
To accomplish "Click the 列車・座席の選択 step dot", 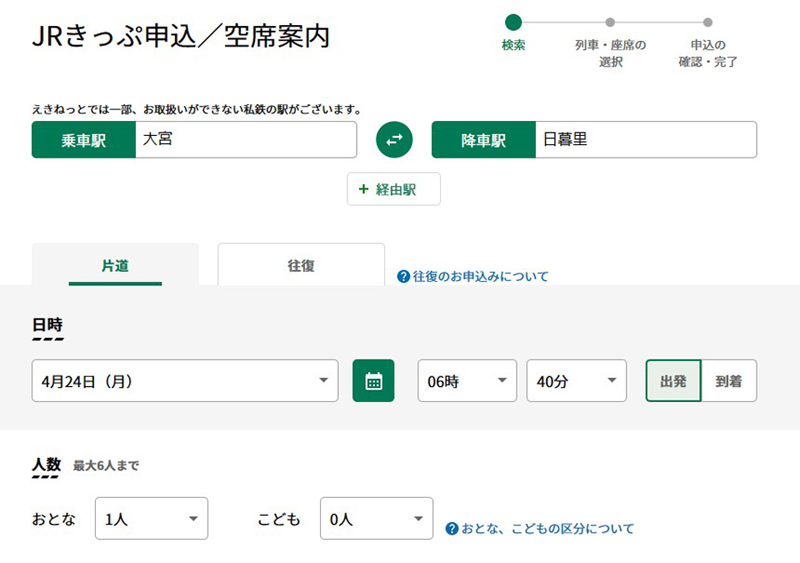I will [x=610, y=22].
